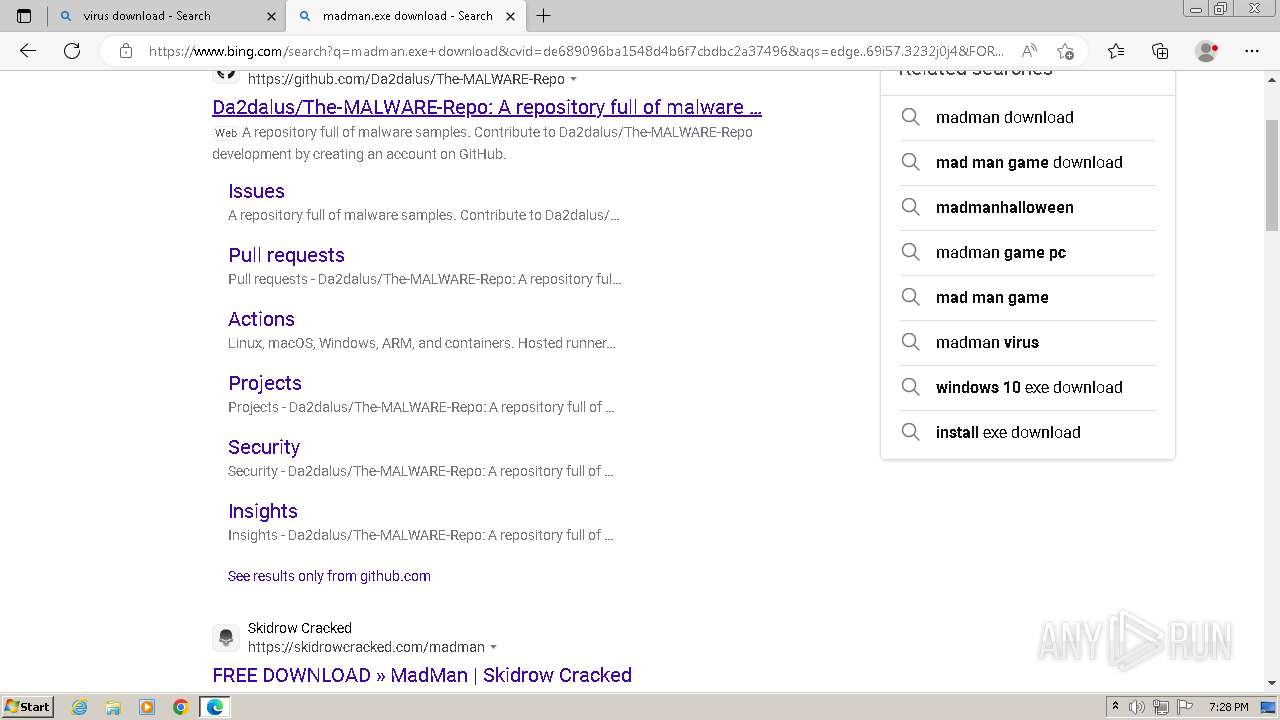The height and width of the screenshot is (720, 1280).
Task: Click Skidrow Cracked site favicon
Action: click(x=226, y=637)
